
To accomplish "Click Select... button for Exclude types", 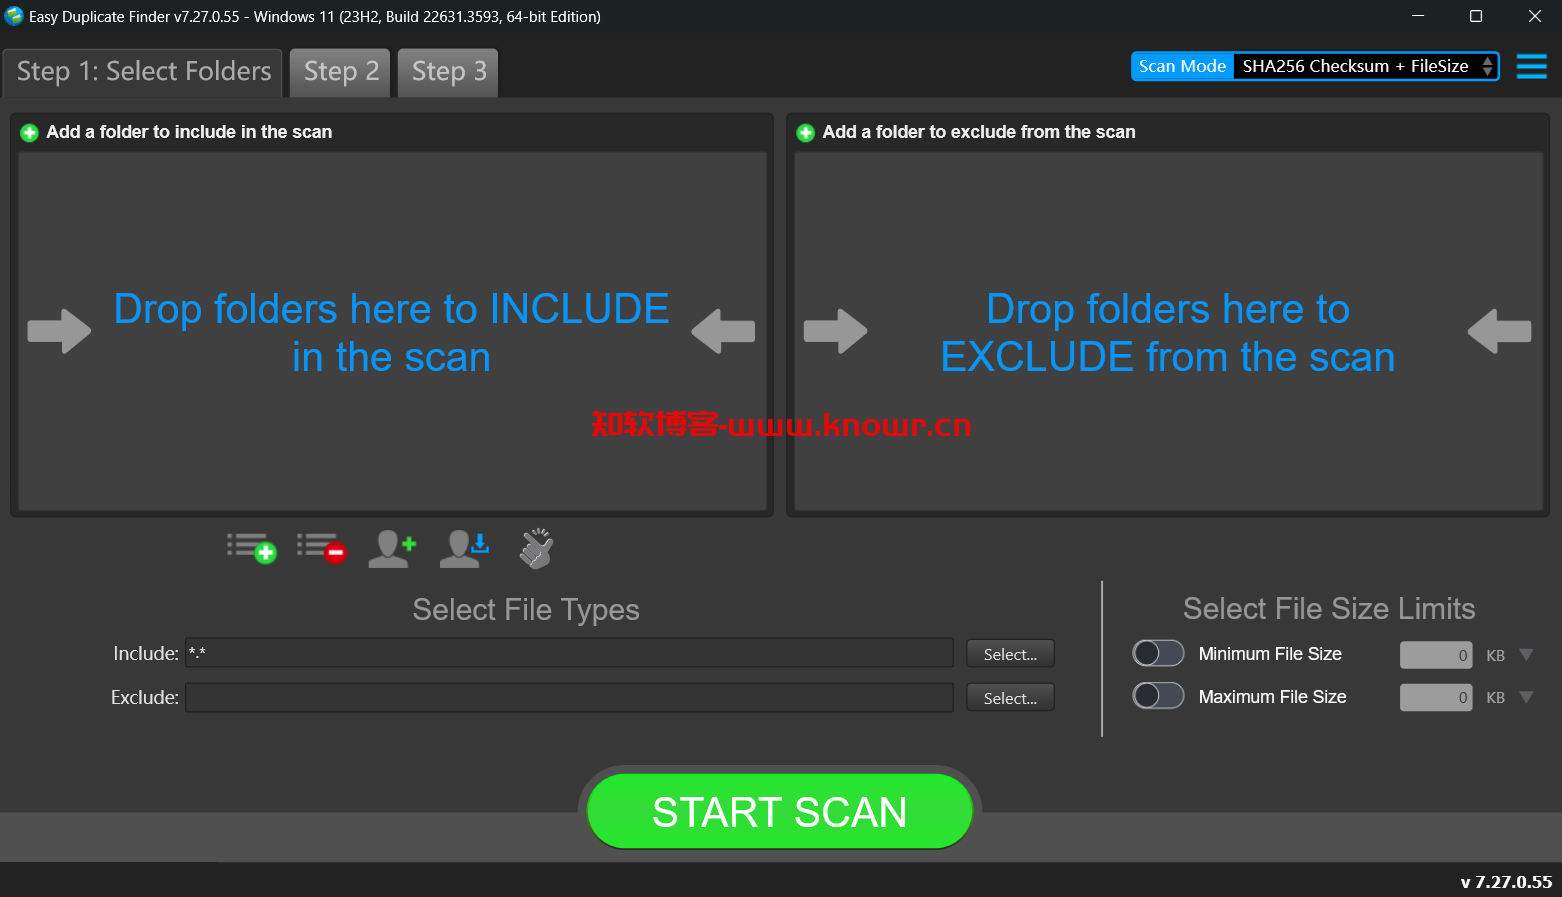I will [x=1010, y=698].
